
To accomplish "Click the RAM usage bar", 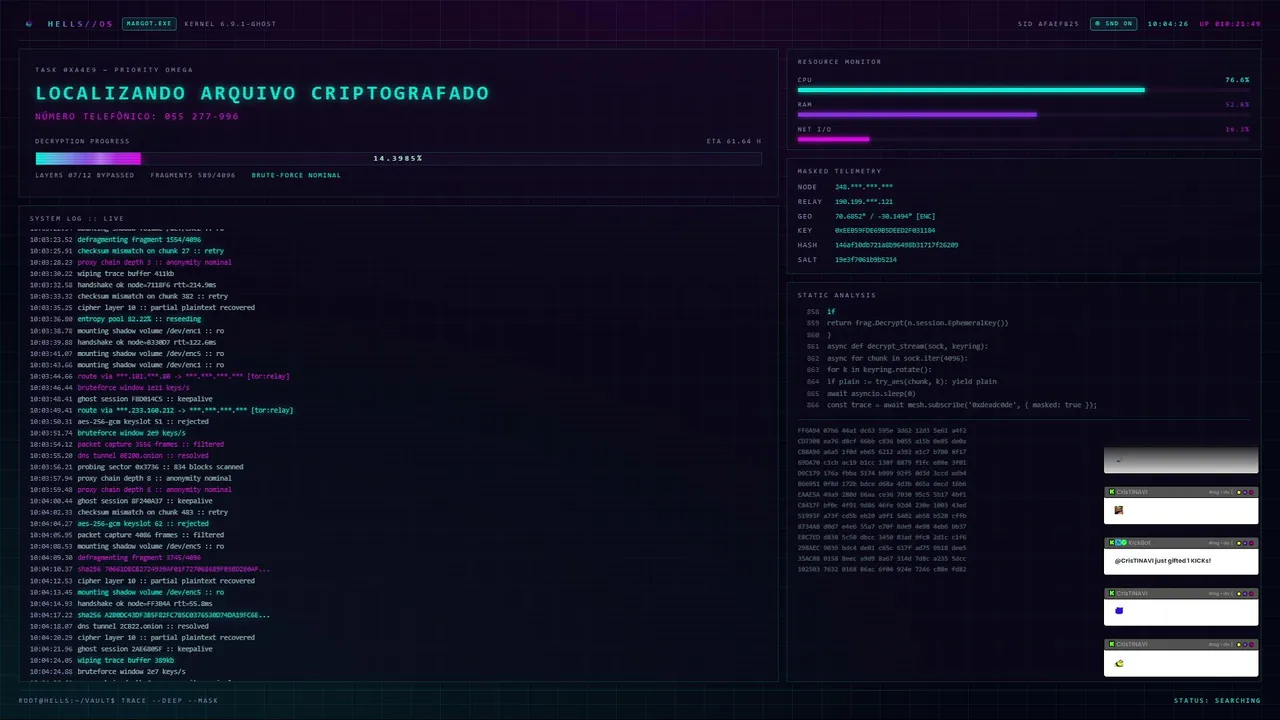I will pos(1023,114).
